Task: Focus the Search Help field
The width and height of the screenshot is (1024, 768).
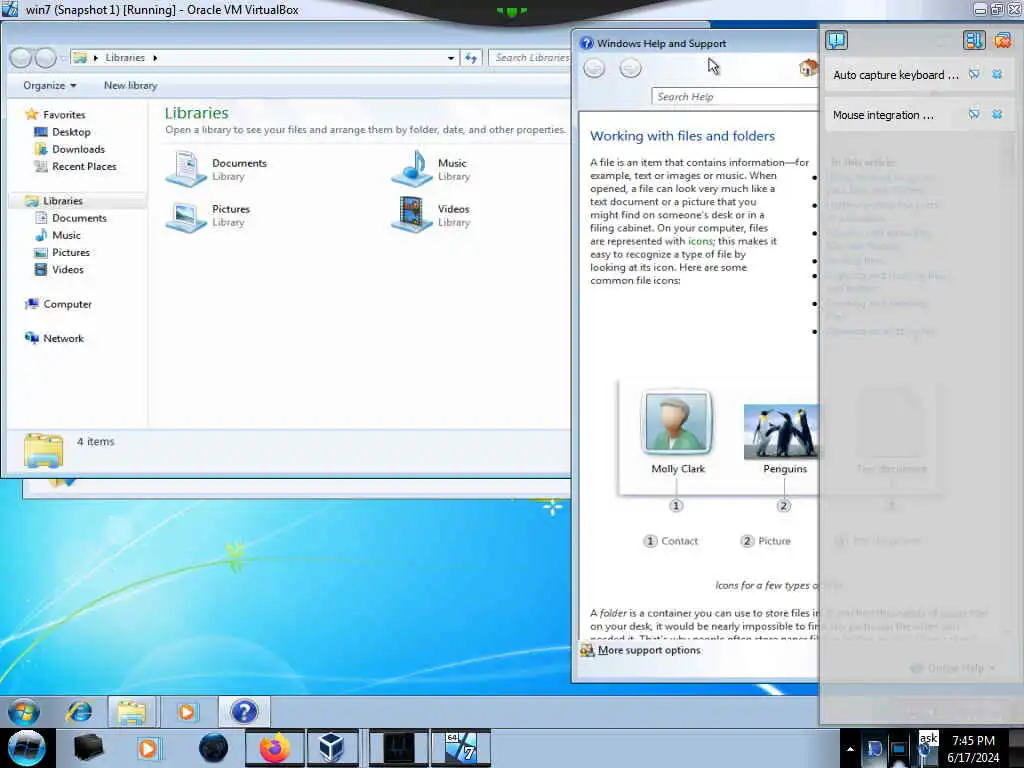Action: coord(735,97)
